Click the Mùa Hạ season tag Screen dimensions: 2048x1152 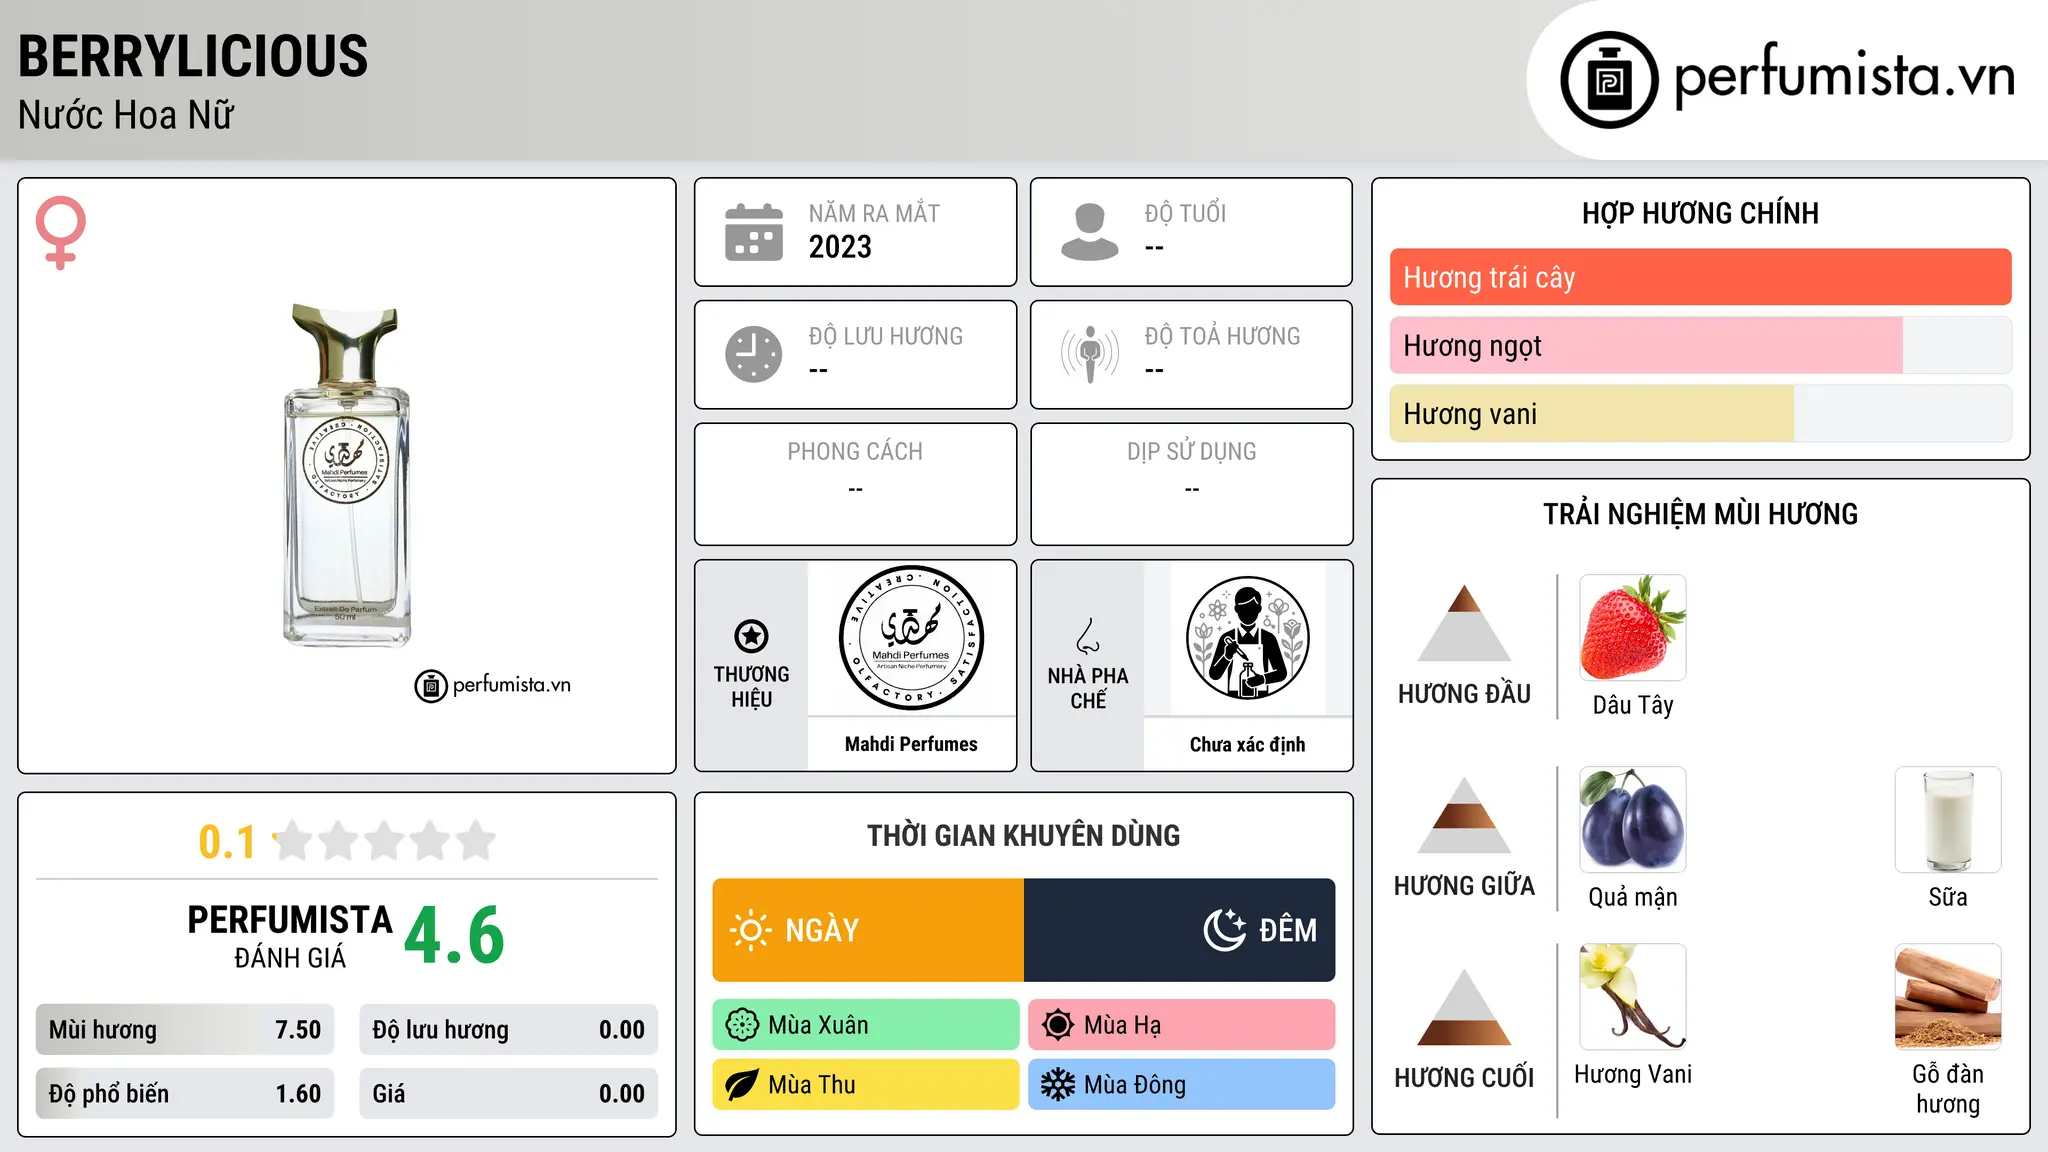(1182, 1025)
